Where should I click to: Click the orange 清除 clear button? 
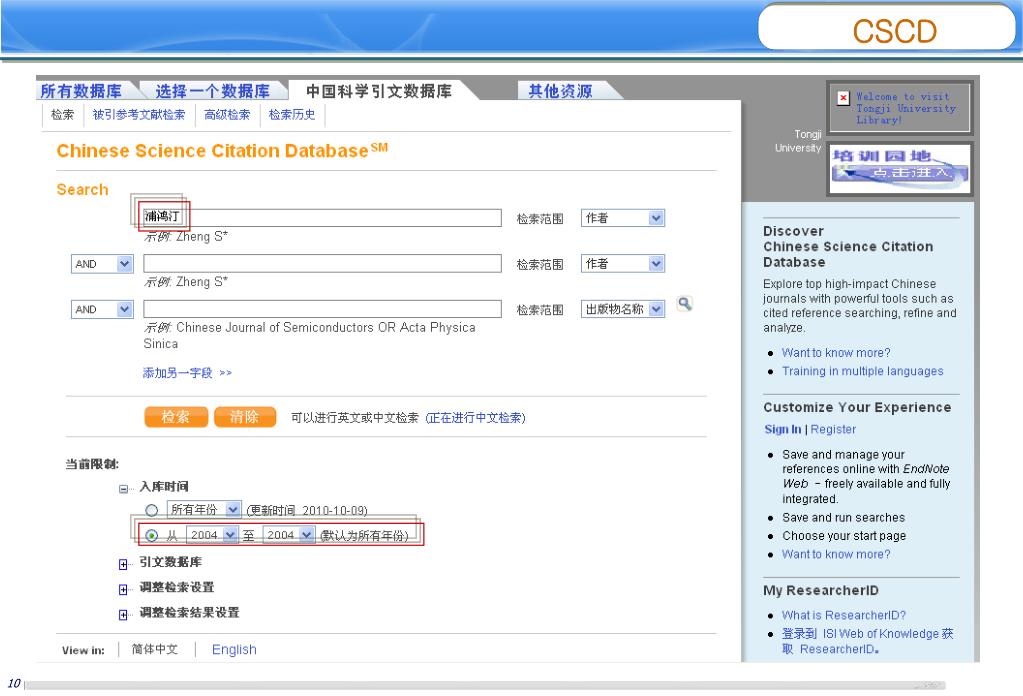[x=244, y=417]
